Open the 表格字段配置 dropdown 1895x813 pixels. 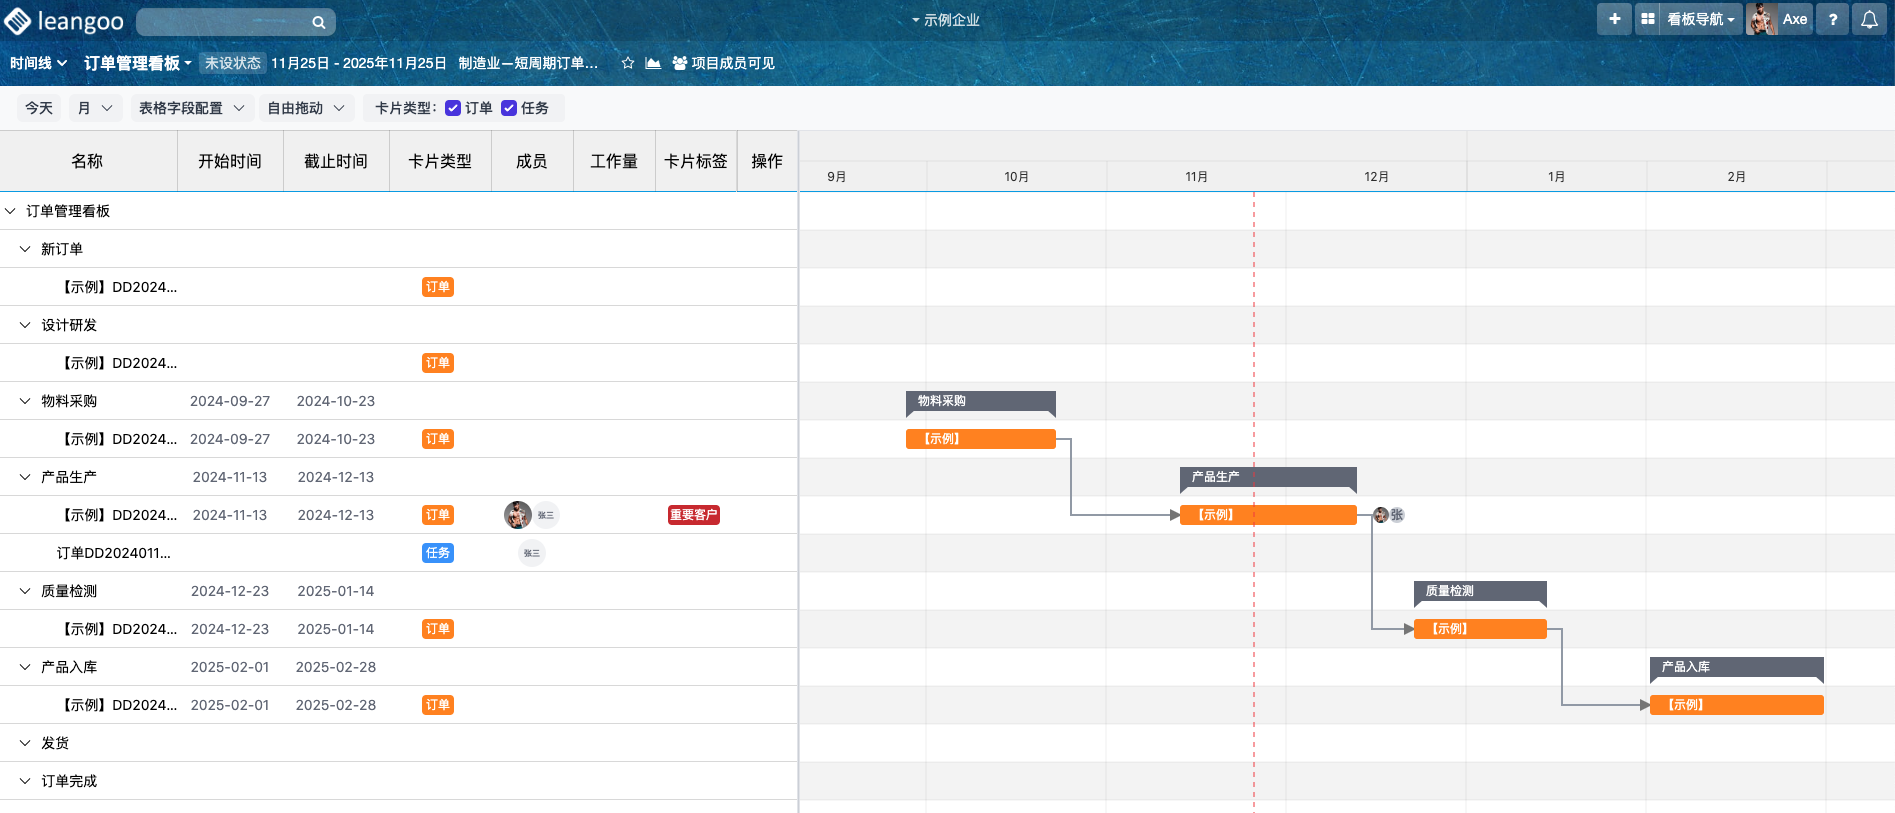(x=191, y=108)
